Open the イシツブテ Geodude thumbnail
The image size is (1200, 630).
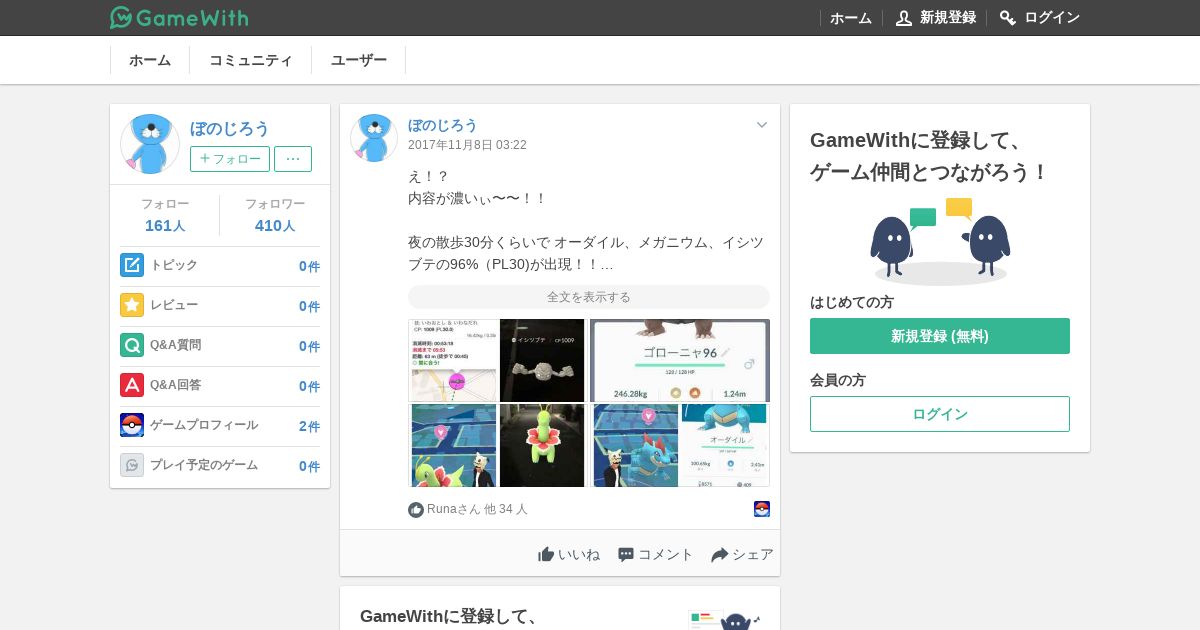pyautogui.click(x=542, y=360)
